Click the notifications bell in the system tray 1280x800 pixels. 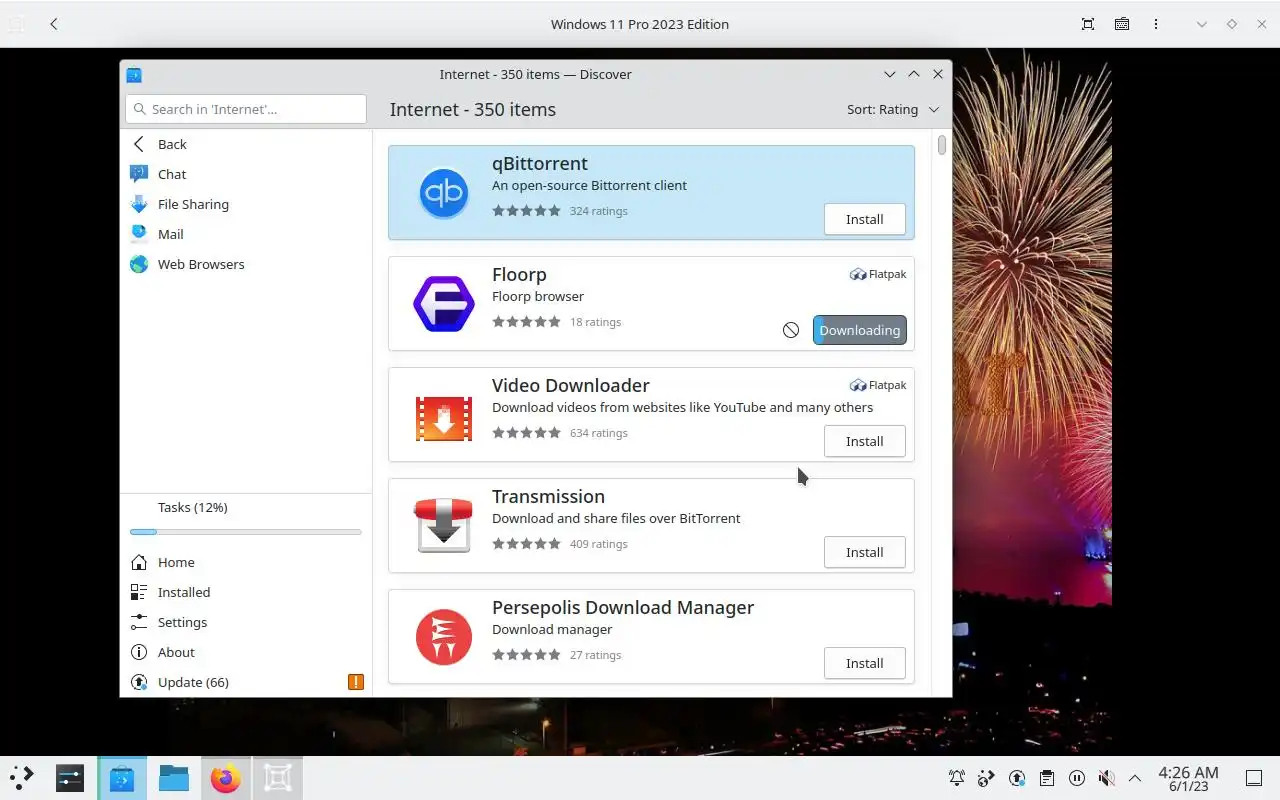coord(957,778)
